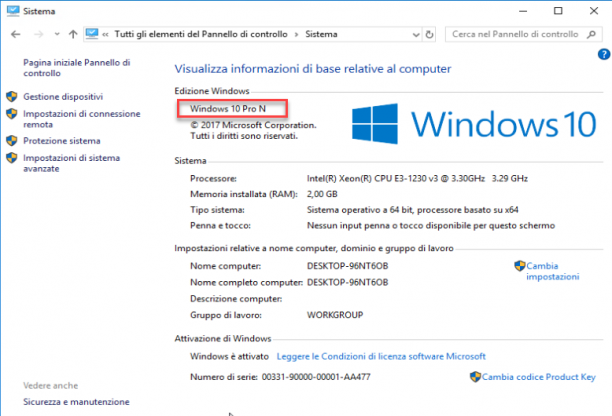612x416 pixels.
Task: Read the Condizioni di licenza software Microsoft
Action: point(381,356)
